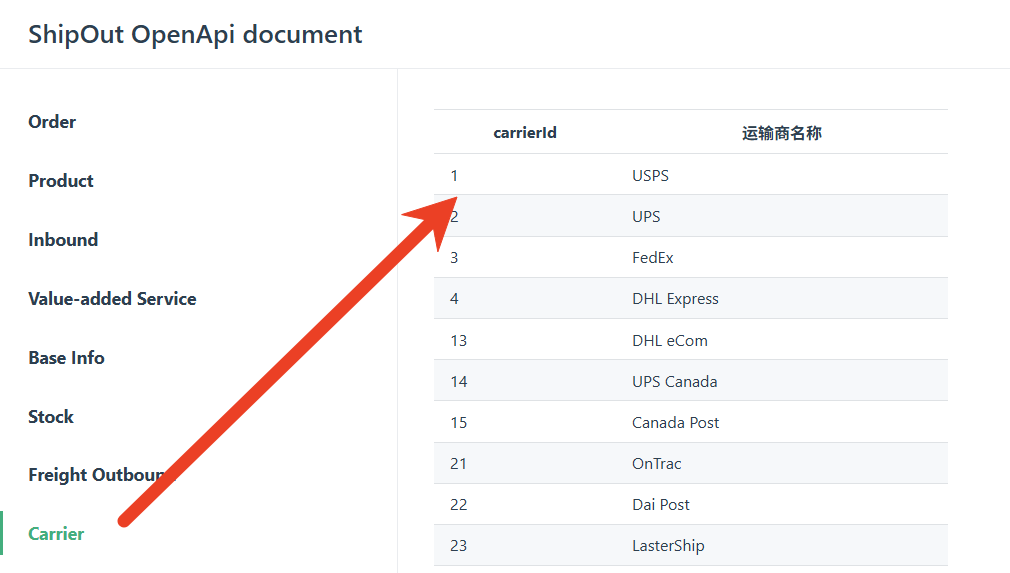Click carrierId value 3 in FedEx row

point(454,258)
